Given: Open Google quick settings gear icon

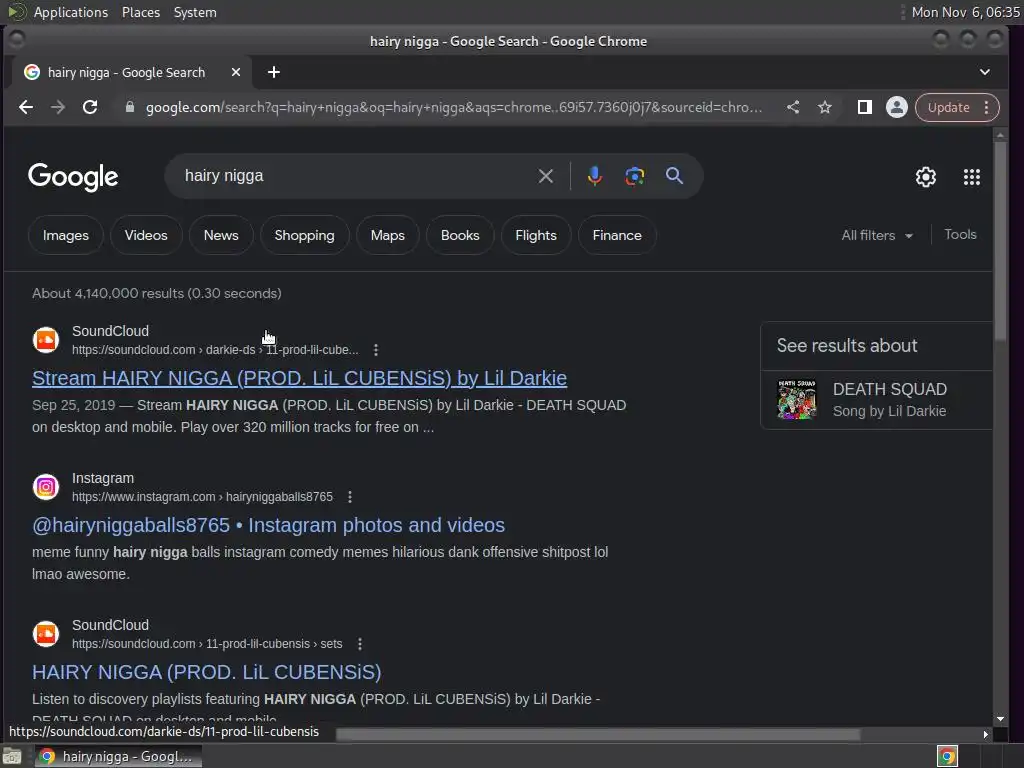Looking at the screenshot, I should 925,177.
